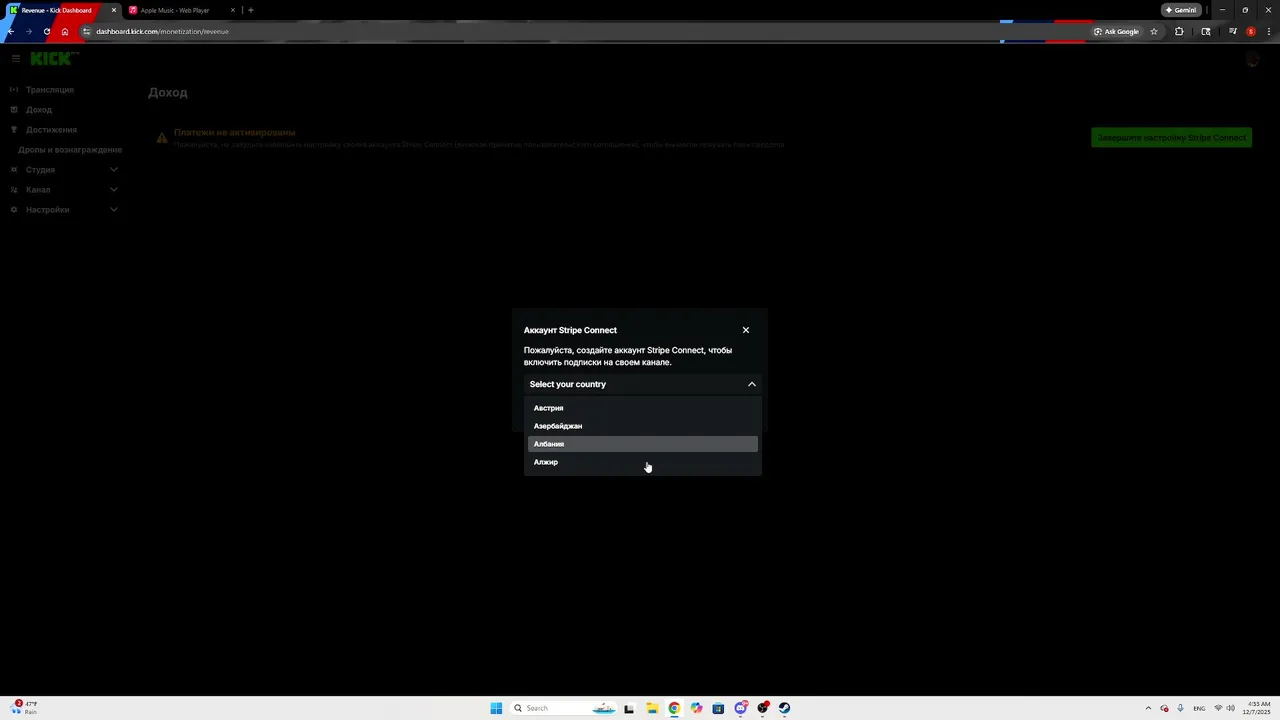Image resolution: width=1280 pixels, height=720 pixels.
Task: Open the volume control in system tray
Action: [x=1230, y=708]
